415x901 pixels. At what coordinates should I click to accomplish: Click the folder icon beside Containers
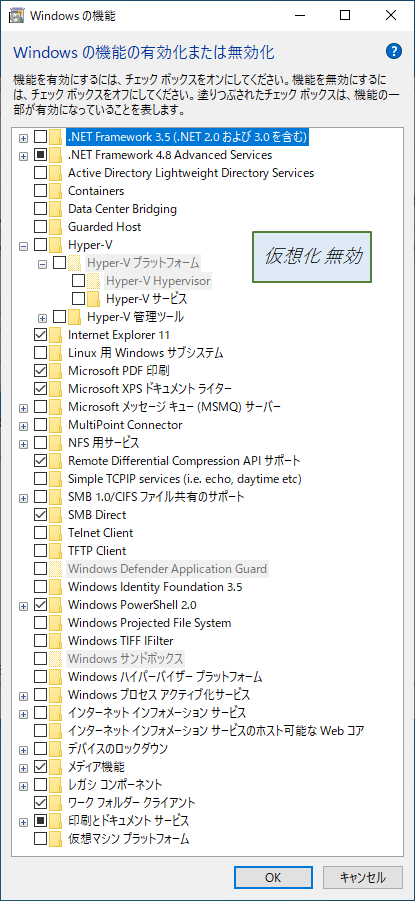tap(55, 191)
